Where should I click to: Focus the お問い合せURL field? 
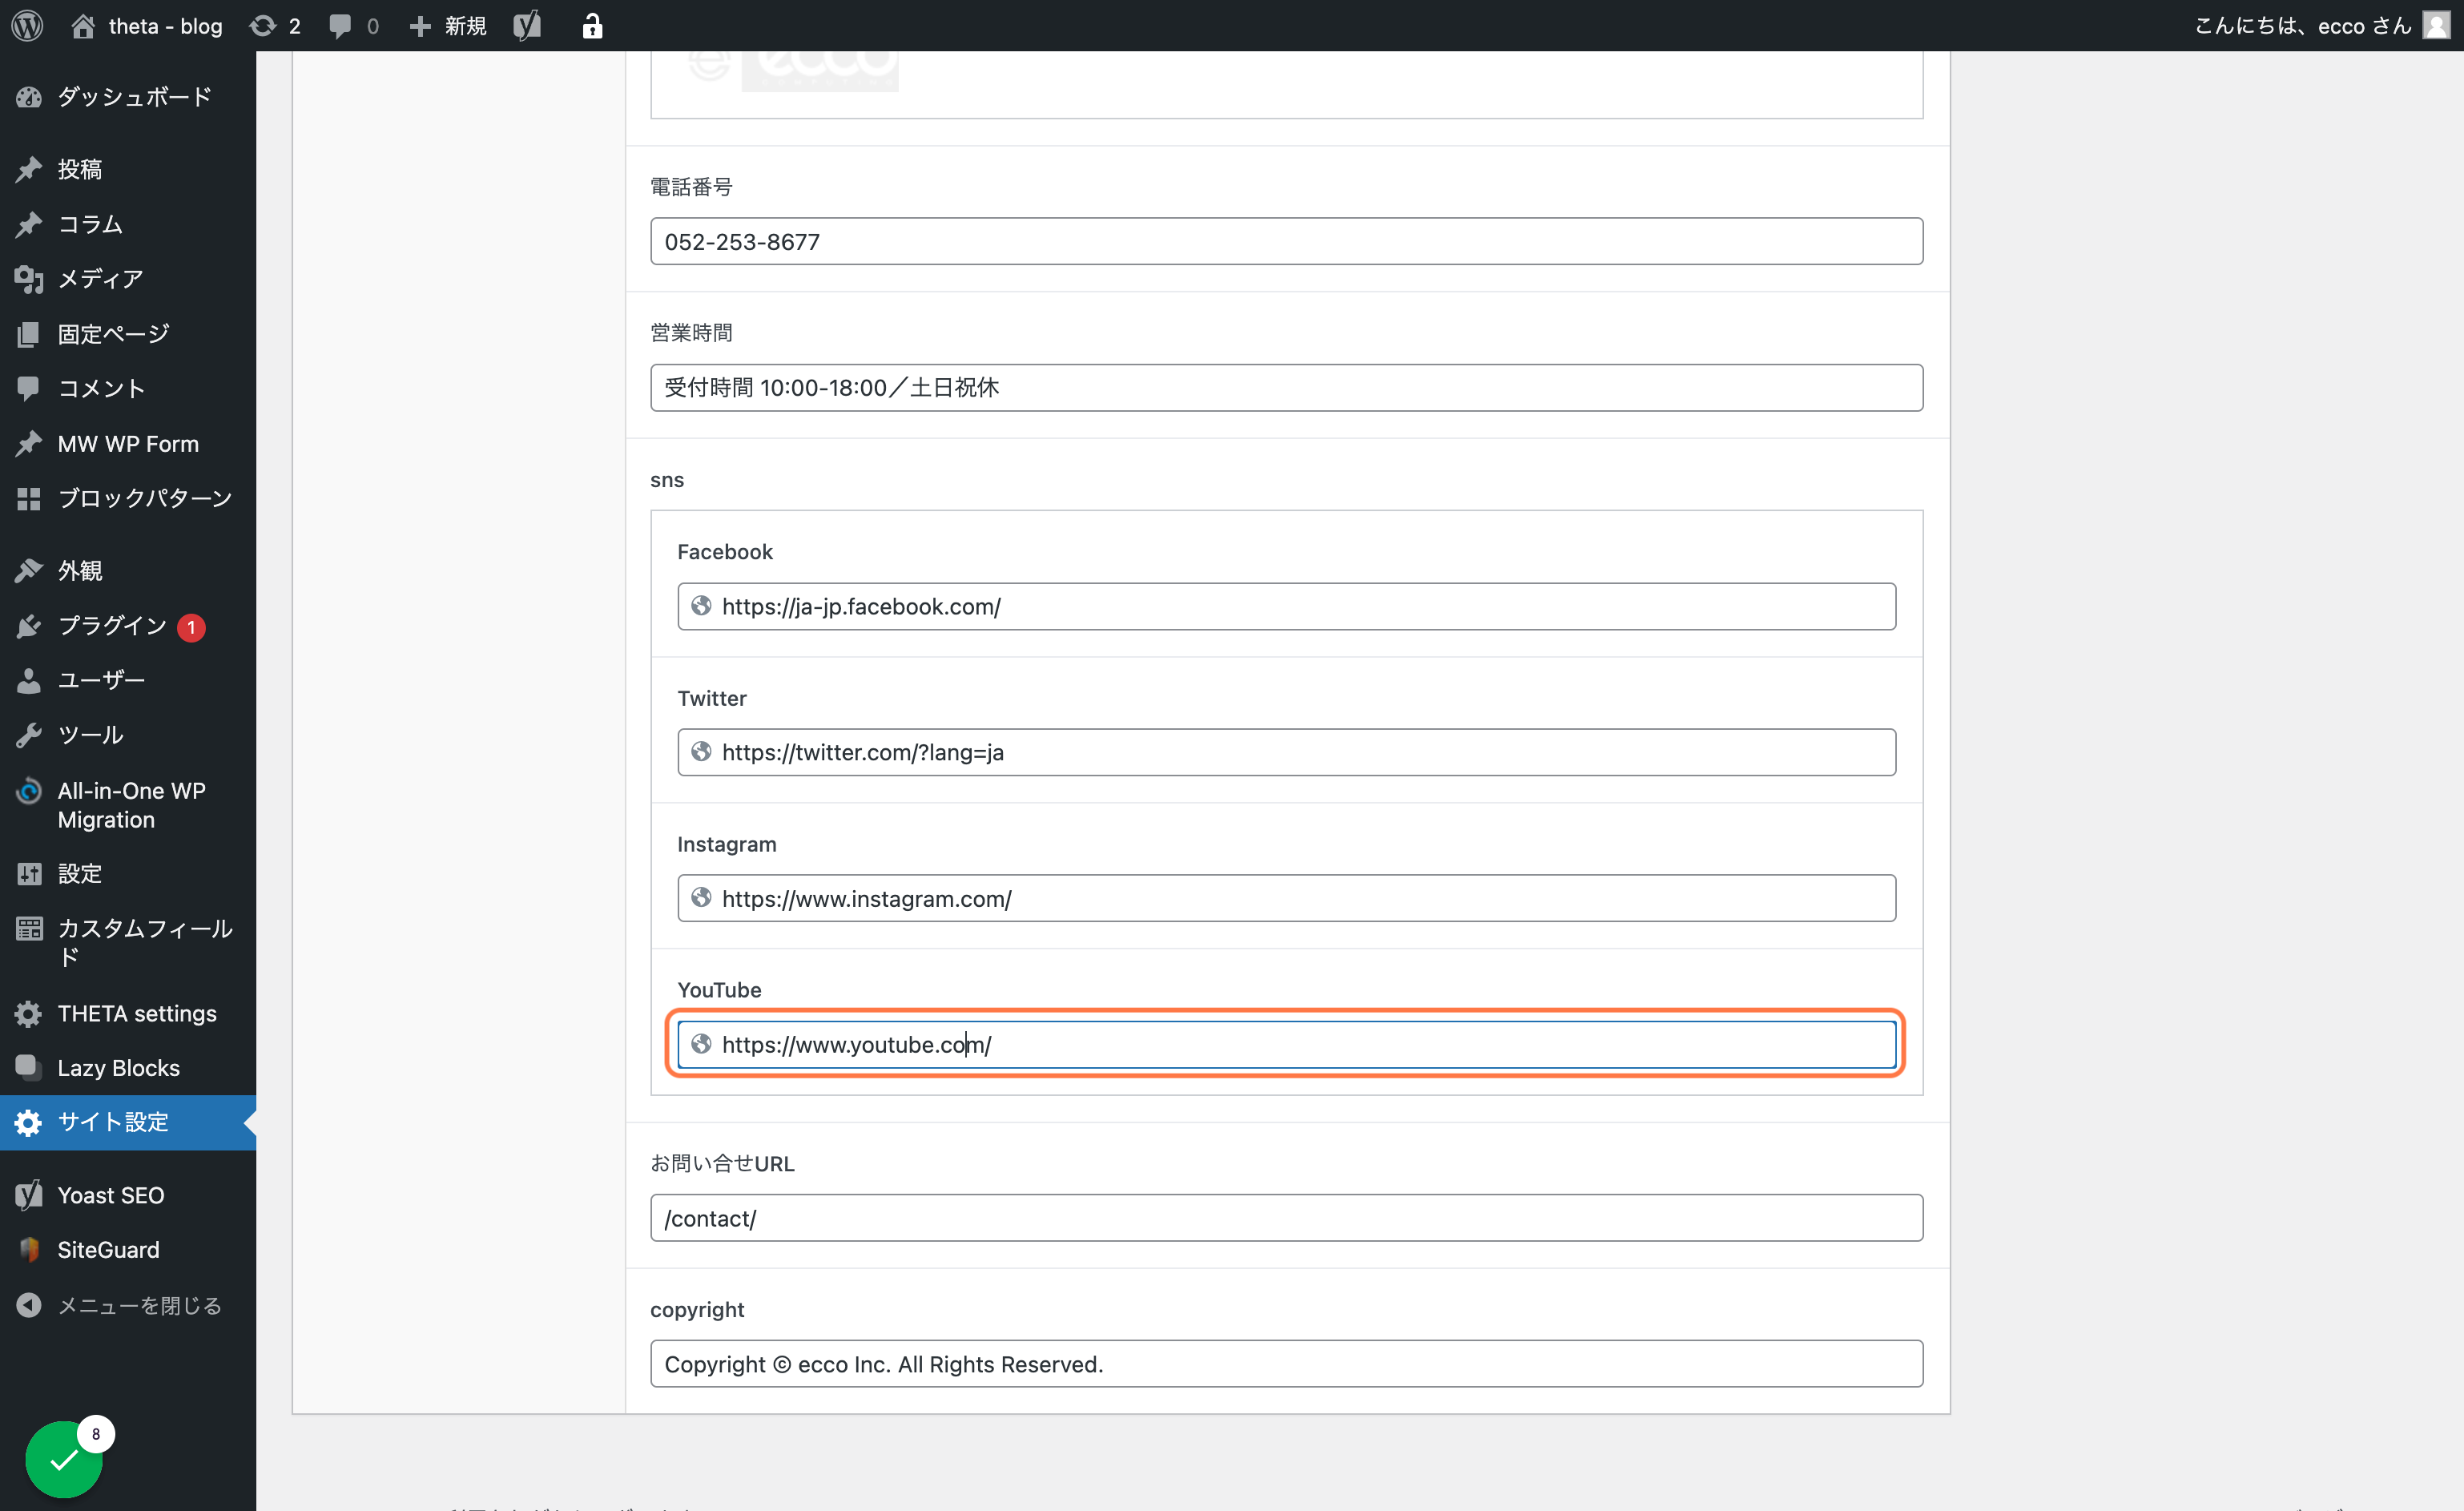(1286, 1217)
